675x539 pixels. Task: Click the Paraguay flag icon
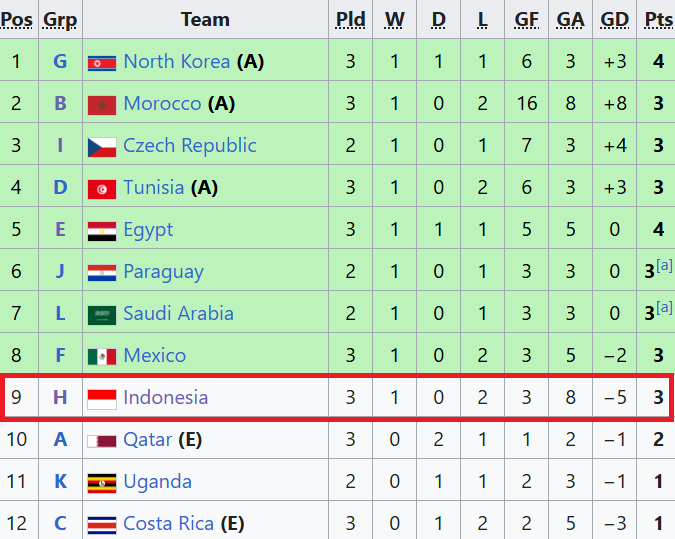[102, 272]
